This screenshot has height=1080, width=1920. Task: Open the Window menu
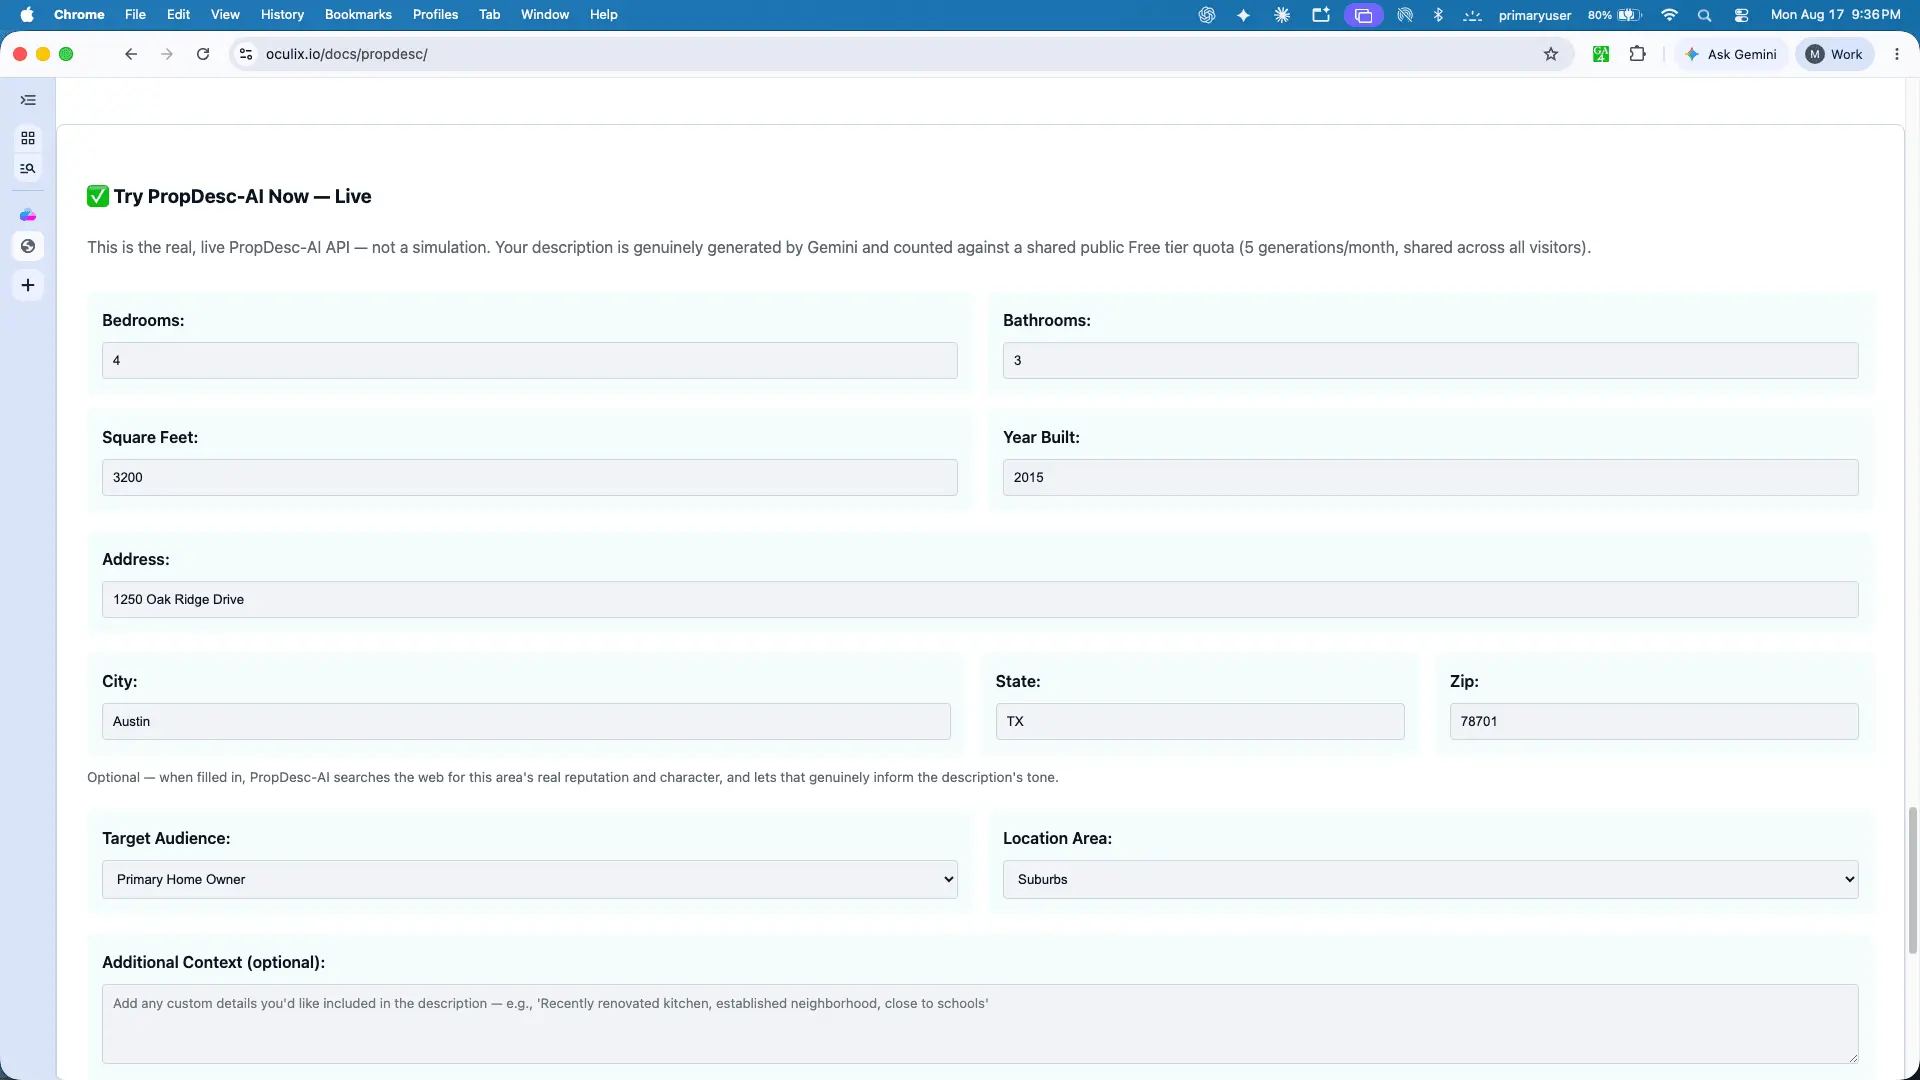[x=545, y=14]
